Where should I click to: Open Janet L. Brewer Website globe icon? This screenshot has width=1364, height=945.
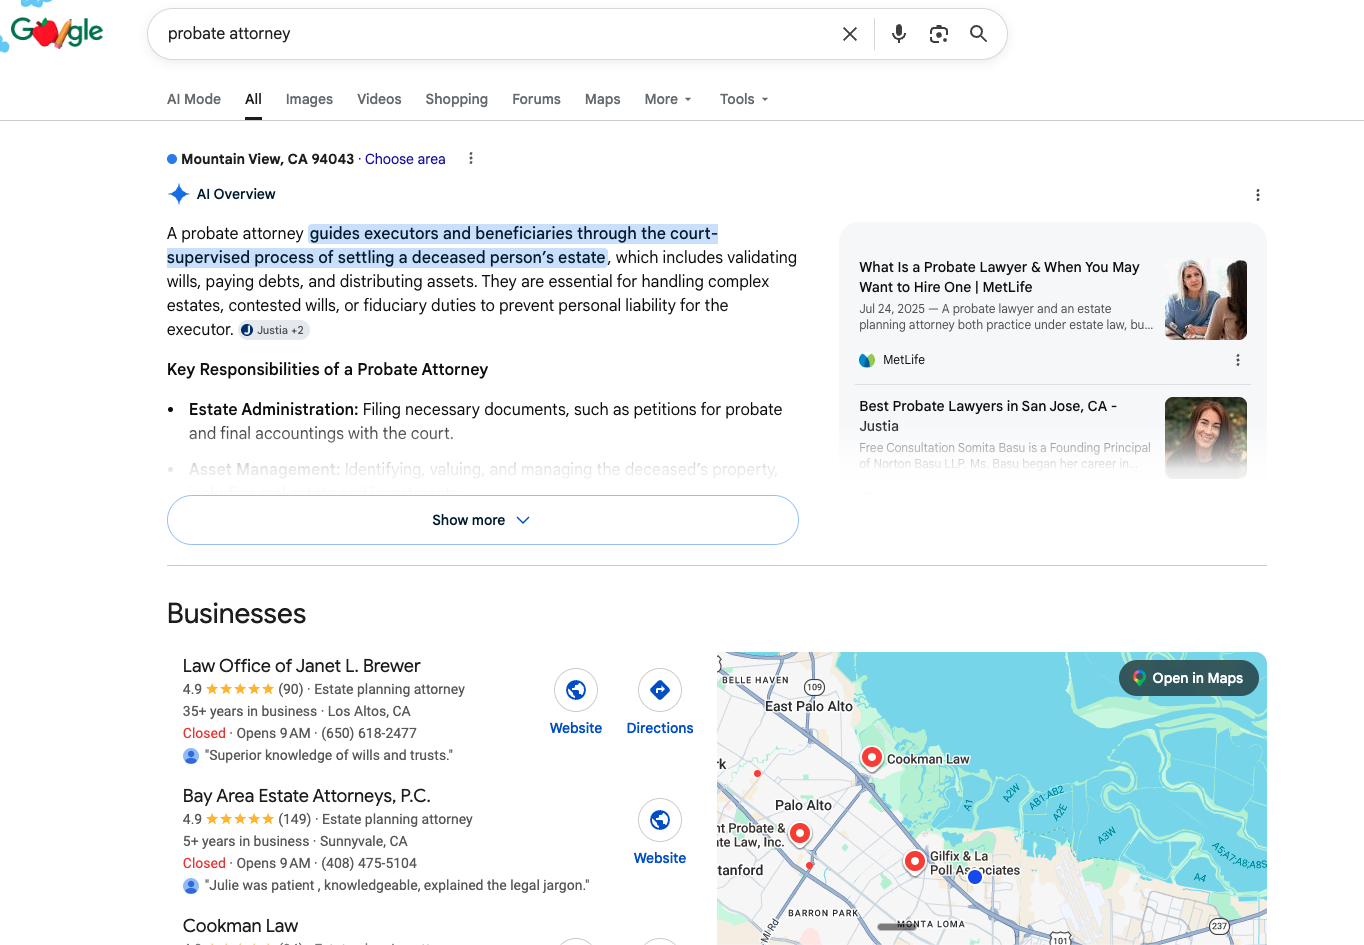pos(576,690)
